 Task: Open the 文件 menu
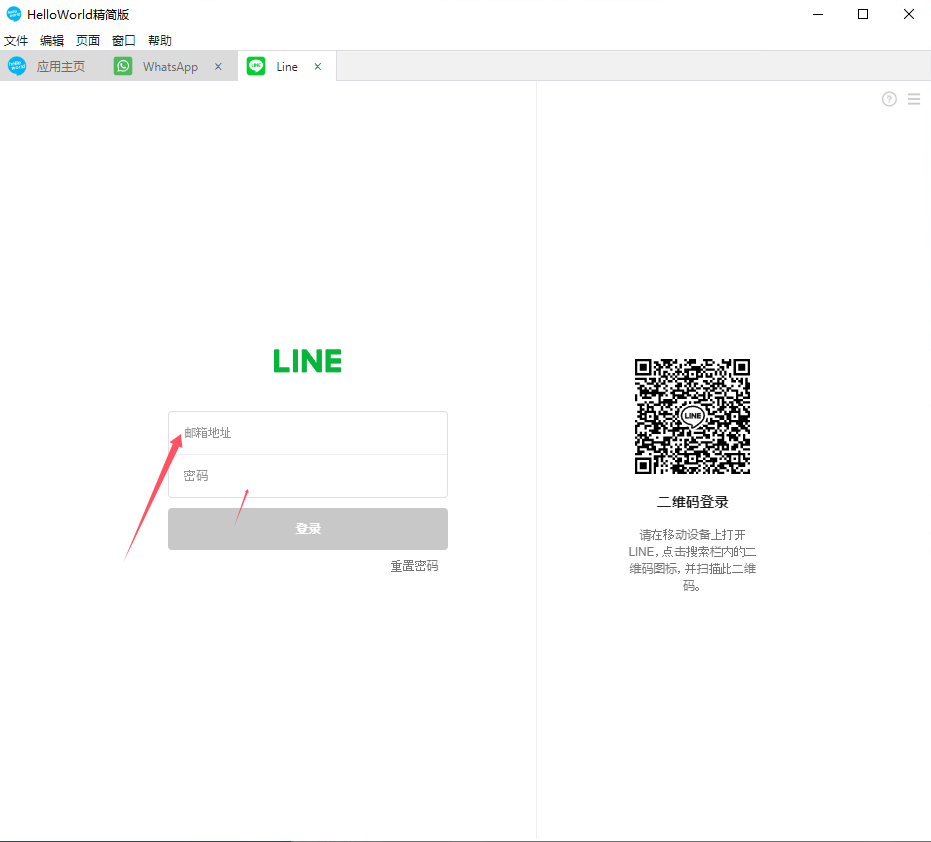[x=16, y=40]
